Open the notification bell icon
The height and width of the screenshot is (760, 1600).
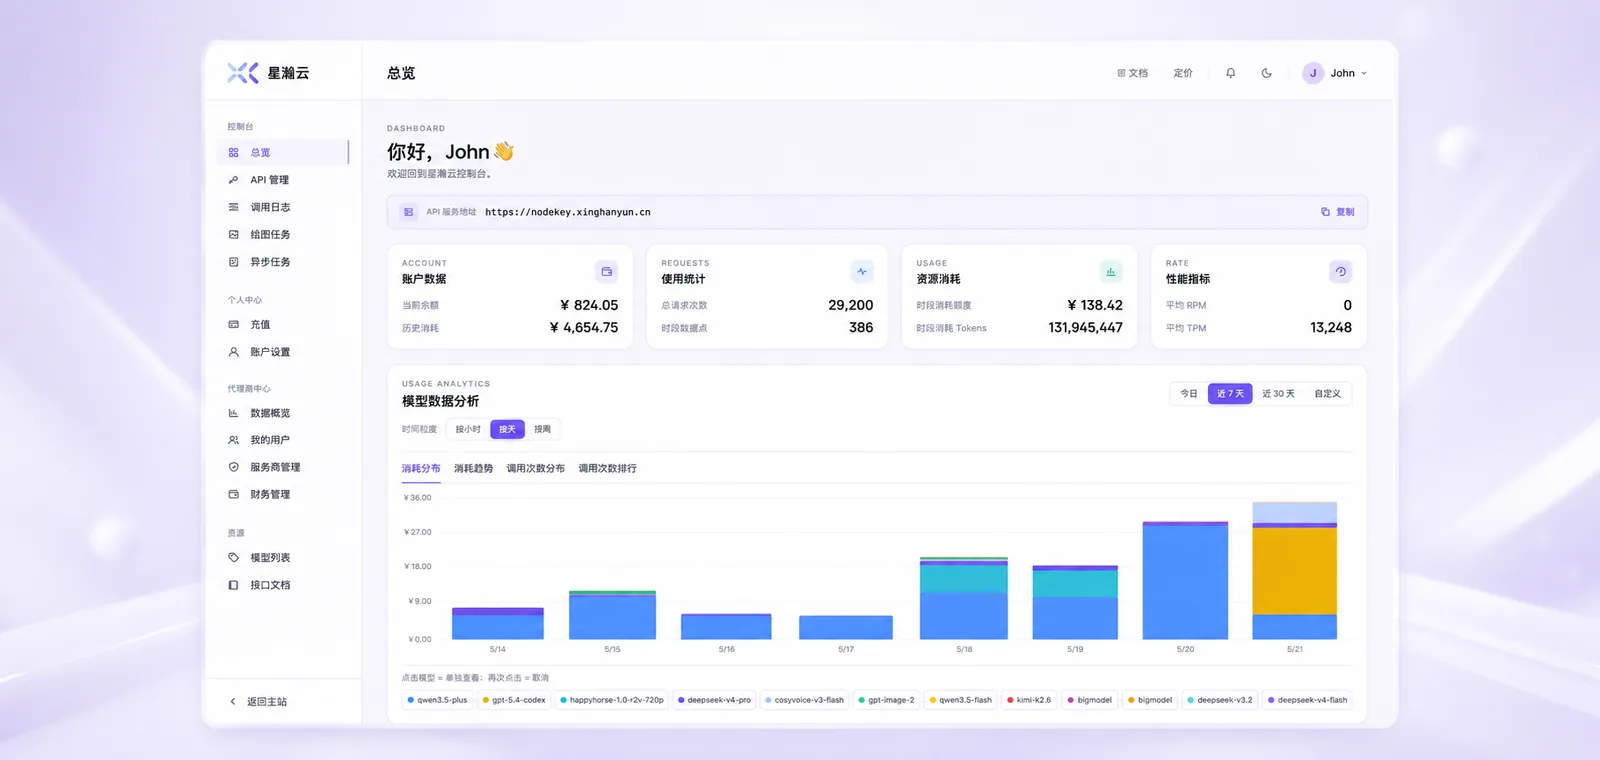(1230, 73)
